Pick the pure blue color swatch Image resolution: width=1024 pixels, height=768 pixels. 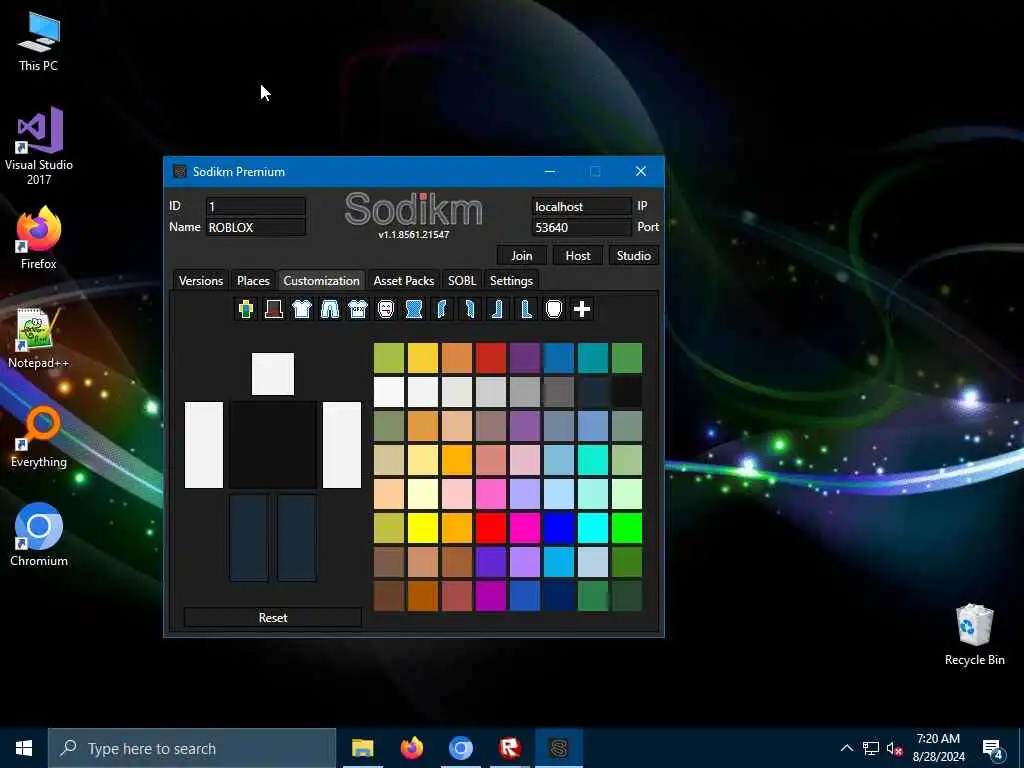[x=559, y=528]
